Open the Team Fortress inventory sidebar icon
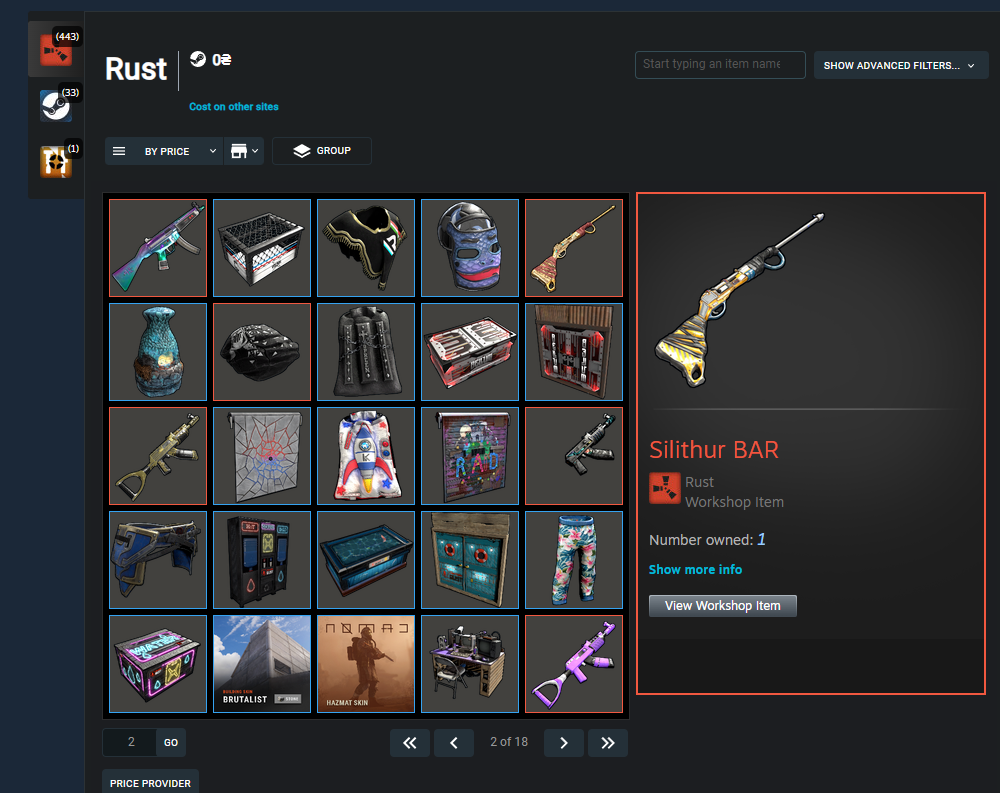 [56, 161]
